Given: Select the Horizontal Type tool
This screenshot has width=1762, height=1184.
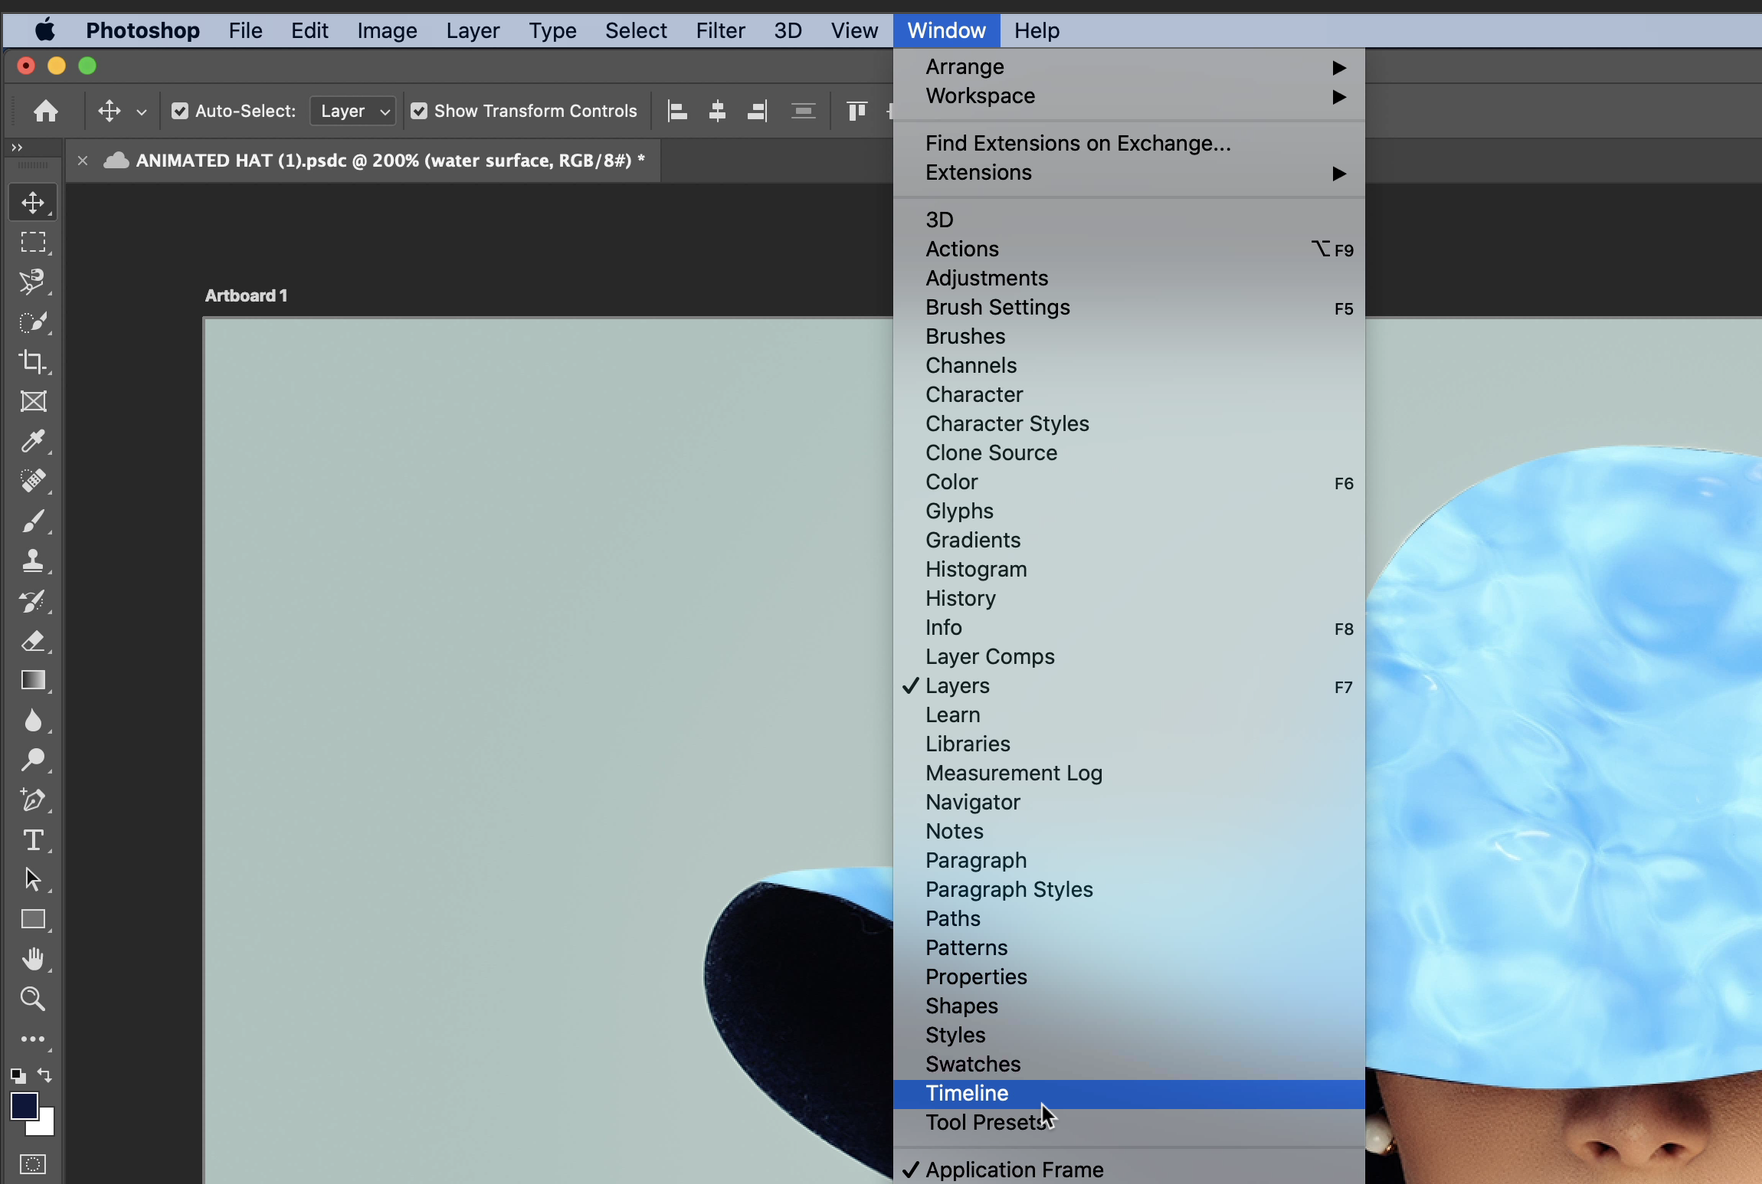Looking at the screenshot, I should click(x=33, y=840).
